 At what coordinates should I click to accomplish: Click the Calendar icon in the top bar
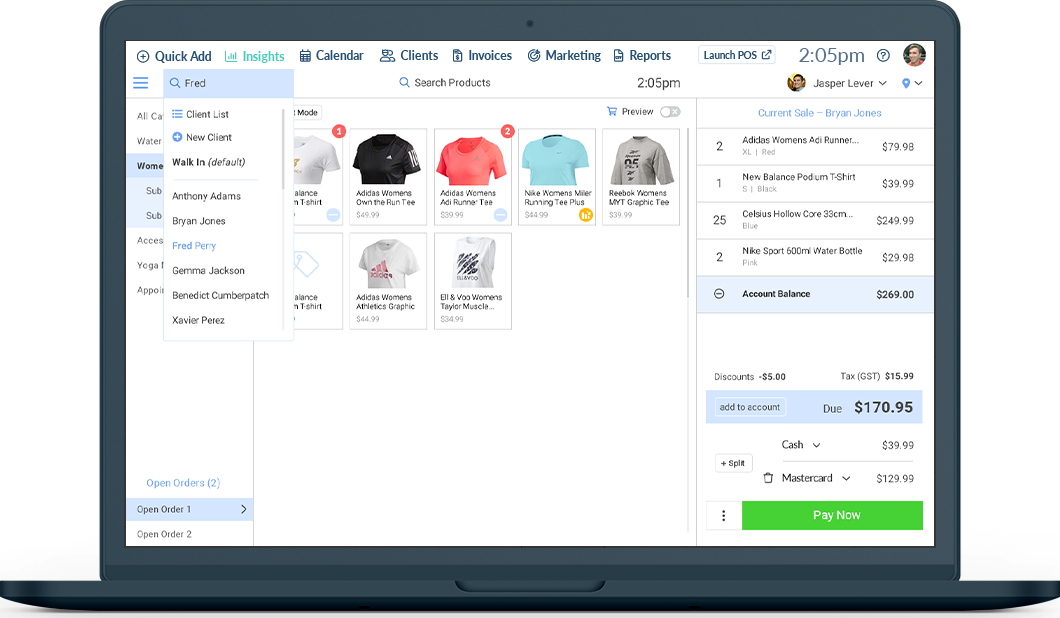click(x=305, y=55)
